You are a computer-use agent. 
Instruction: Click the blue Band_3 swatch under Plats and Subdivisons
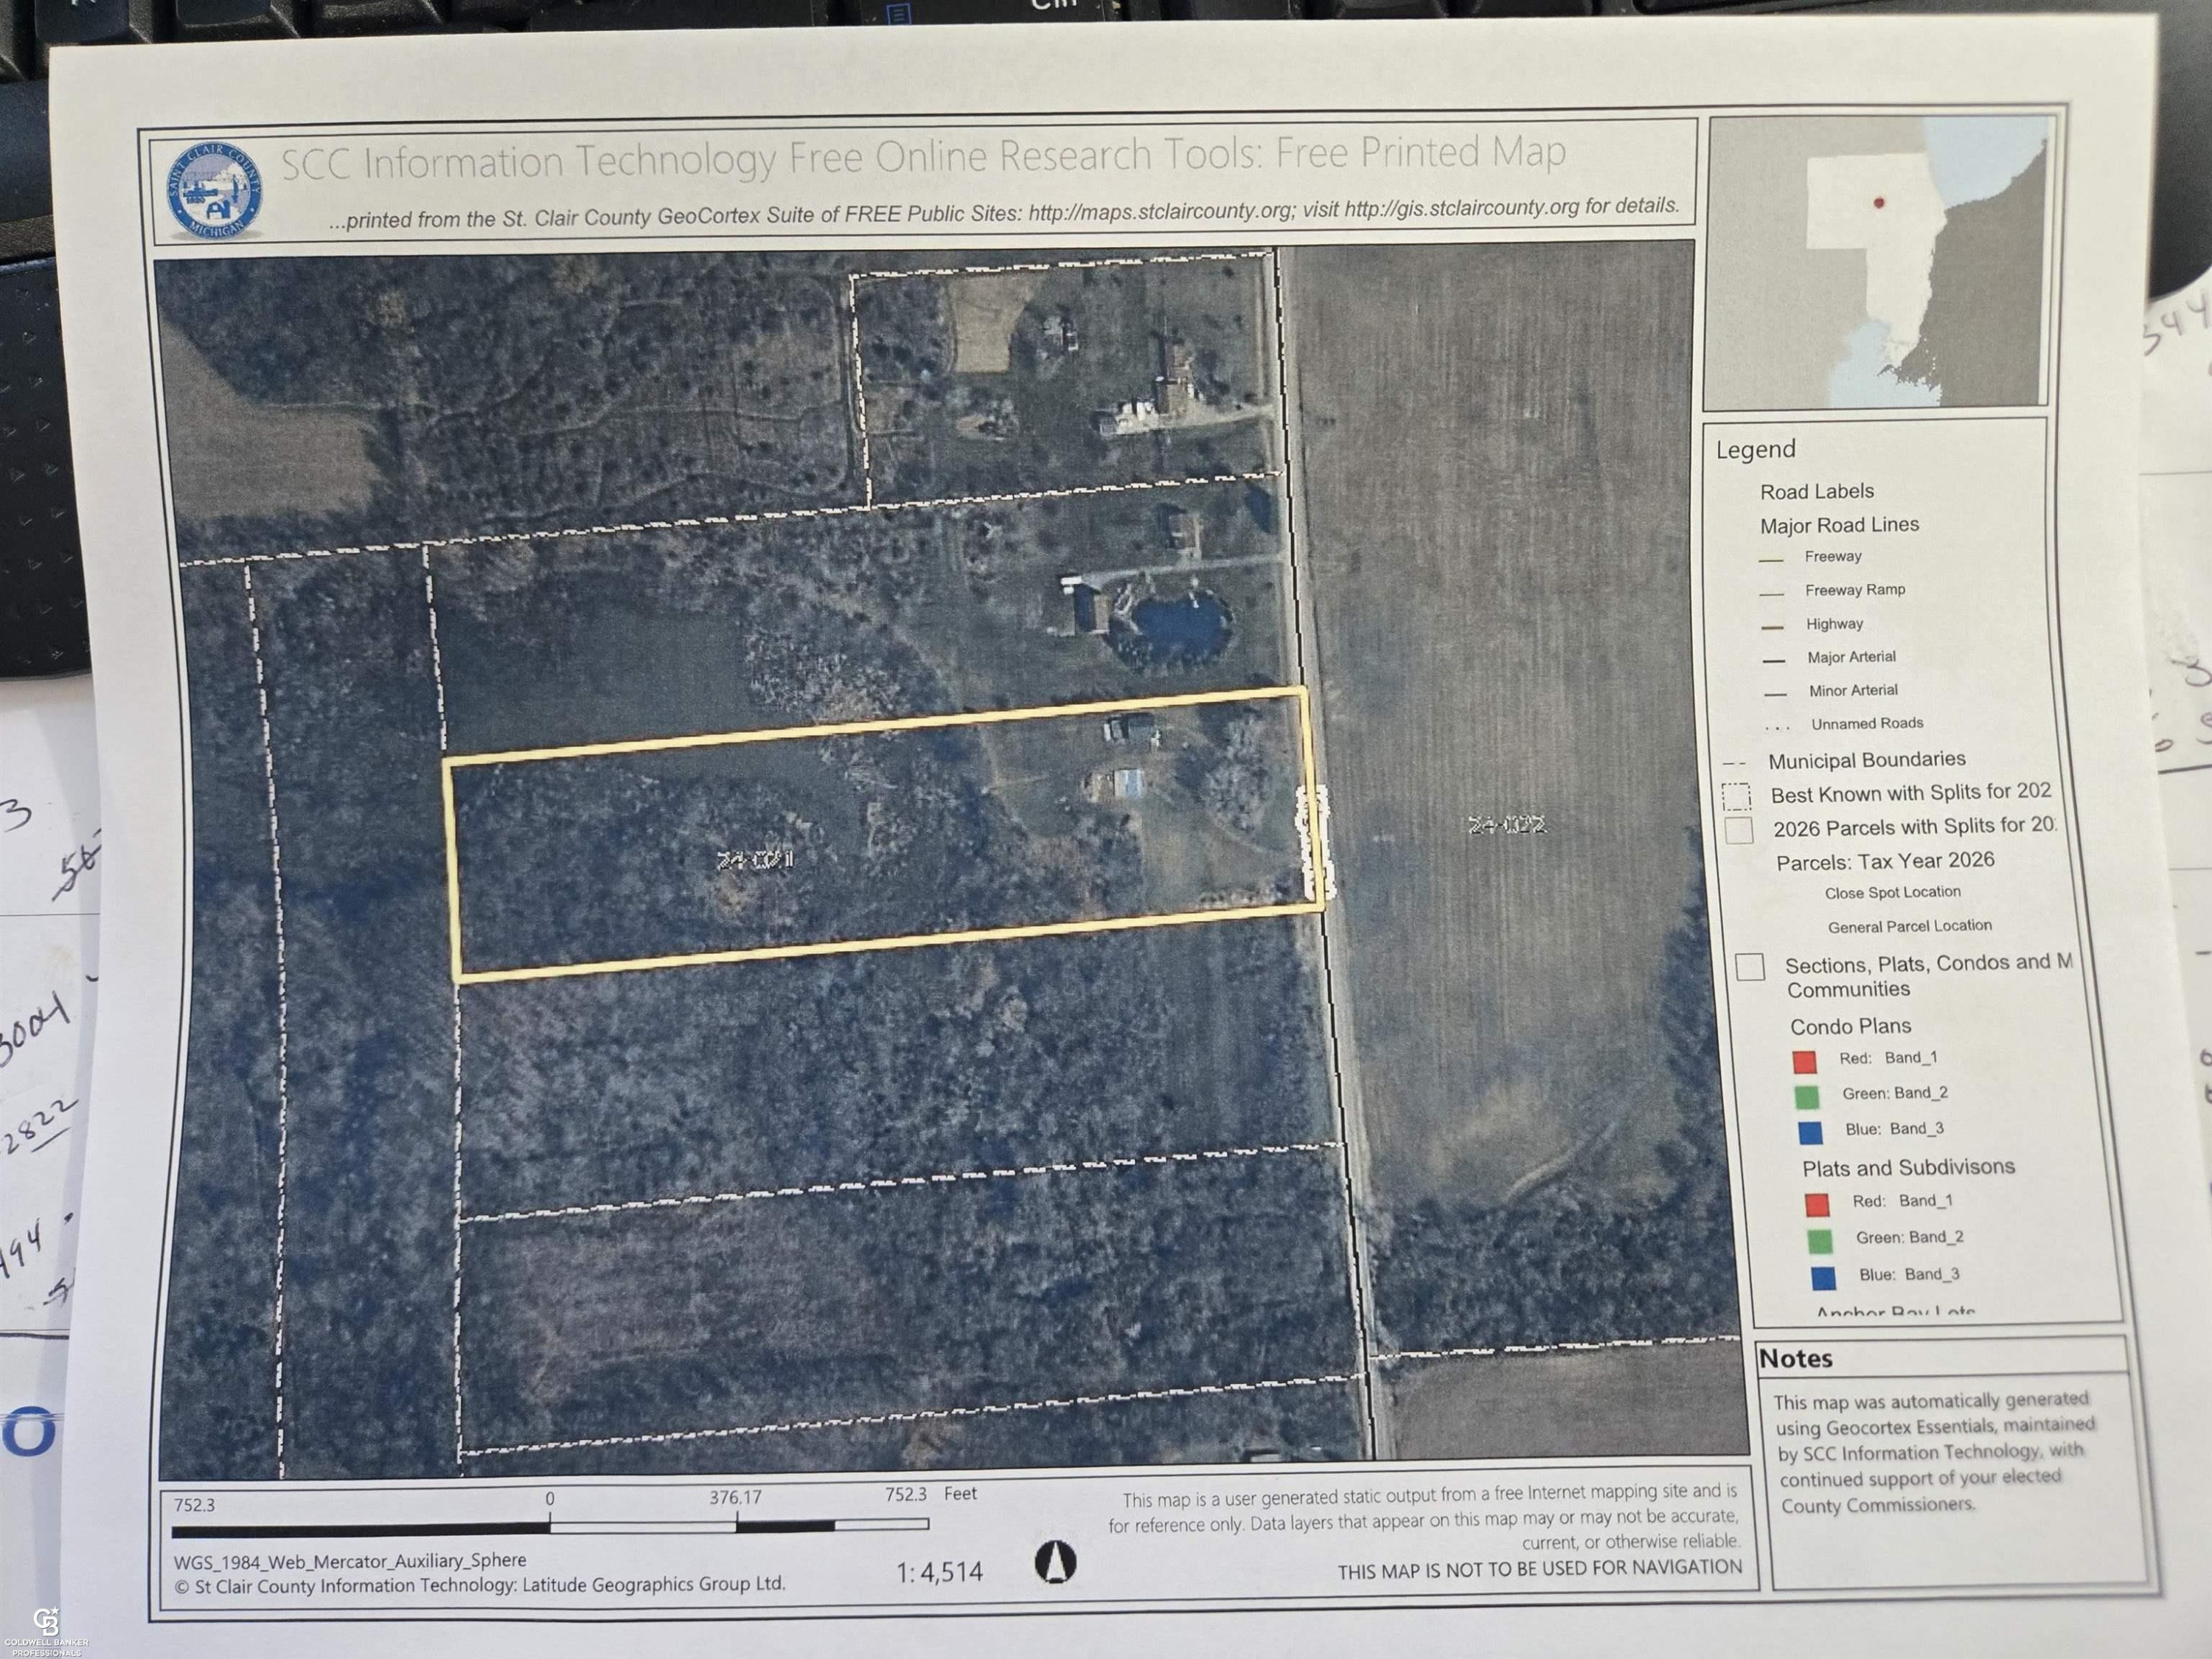tap(1823, 1278)
